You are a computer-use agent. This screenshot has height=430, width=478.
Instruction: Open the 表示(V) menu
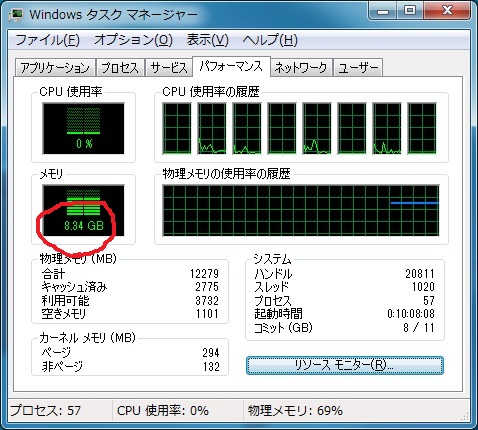tap(207, 40)
